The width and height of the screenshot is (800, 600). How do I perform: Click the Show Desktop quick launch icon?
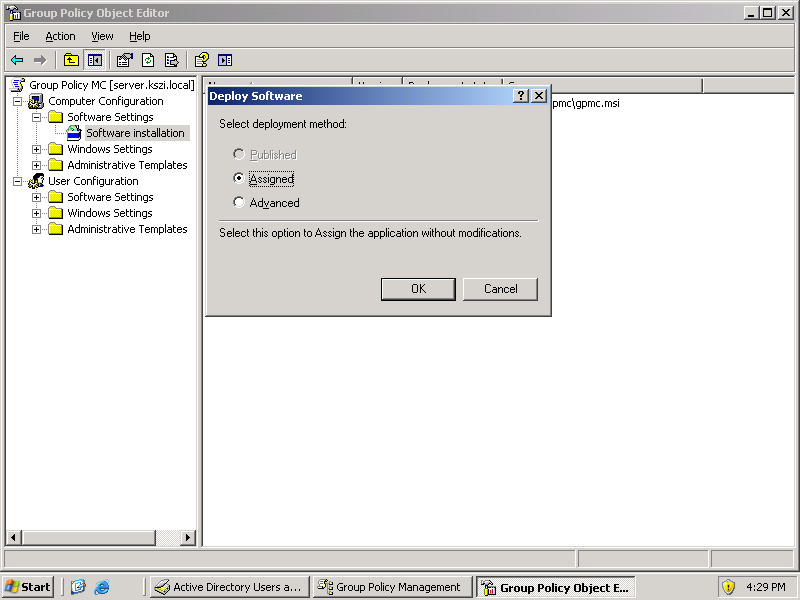pos(78,587)
